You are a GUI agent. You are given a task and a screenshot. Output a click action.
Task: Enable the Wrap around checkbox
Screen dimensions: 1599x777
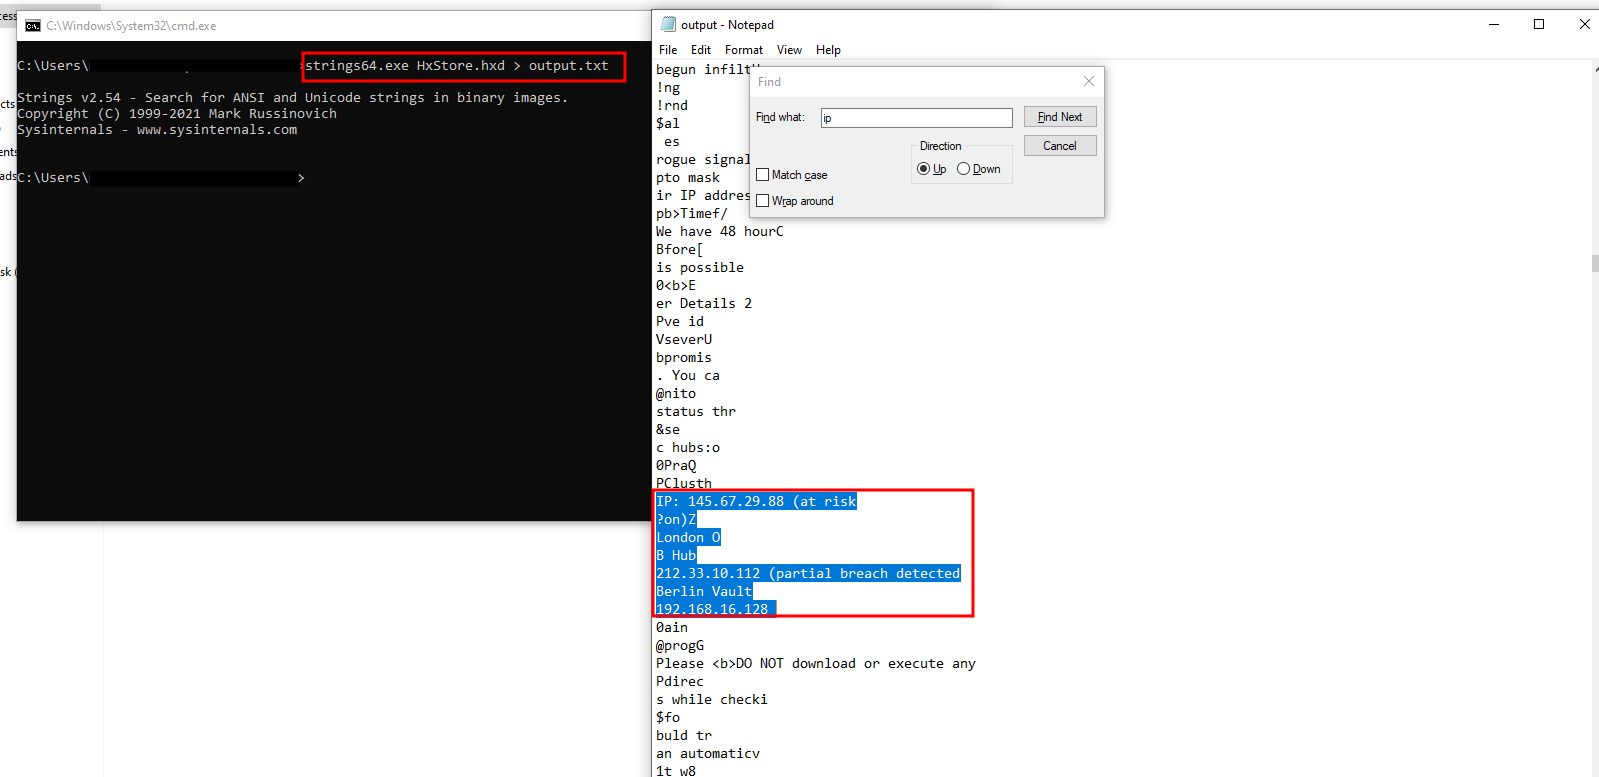point(763,201)
